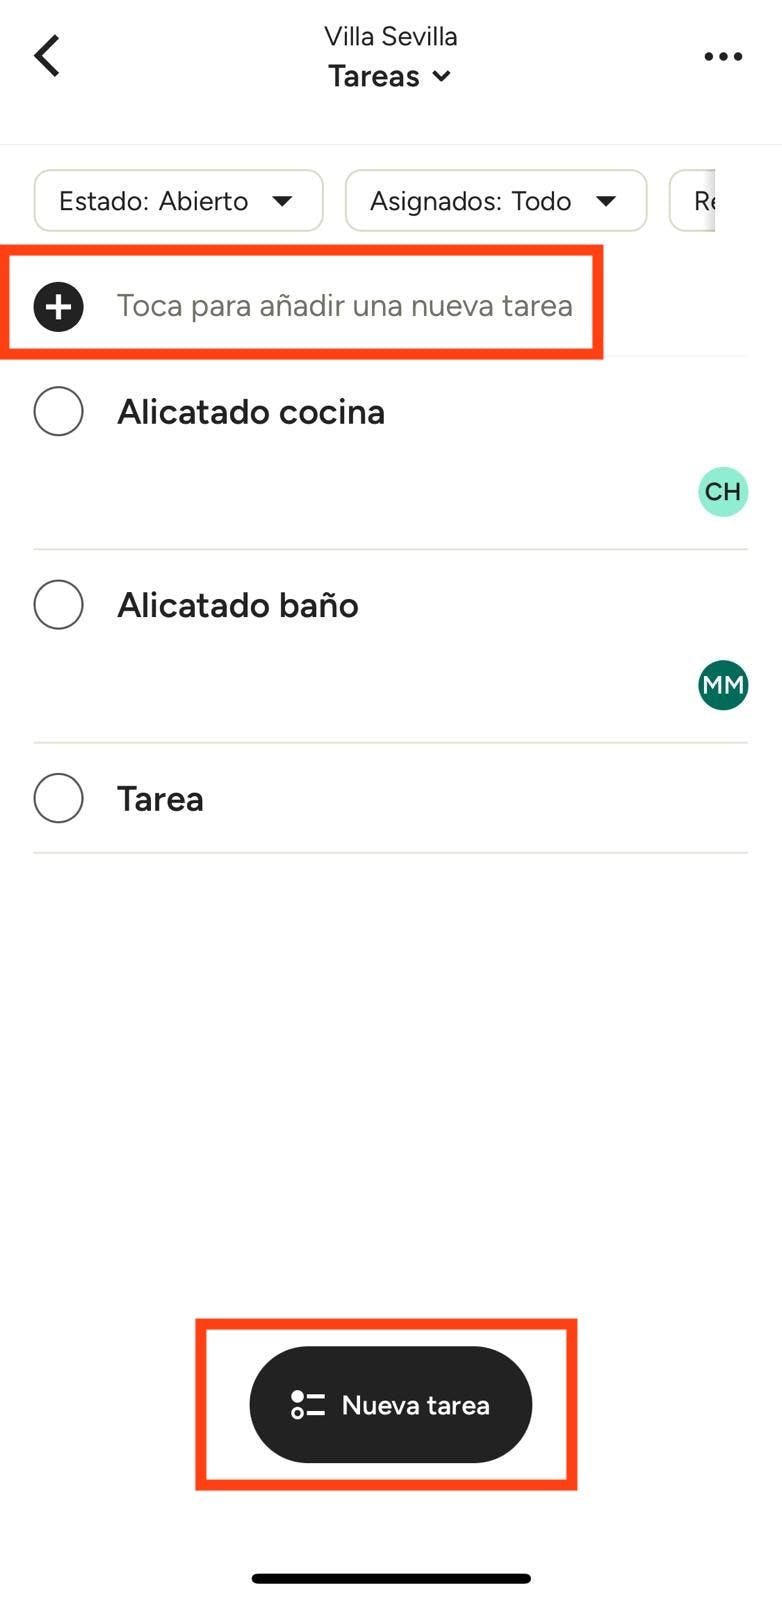Open the MM assignee avatar
This screenshot has width=782, height=1600.
coord(722,685)
